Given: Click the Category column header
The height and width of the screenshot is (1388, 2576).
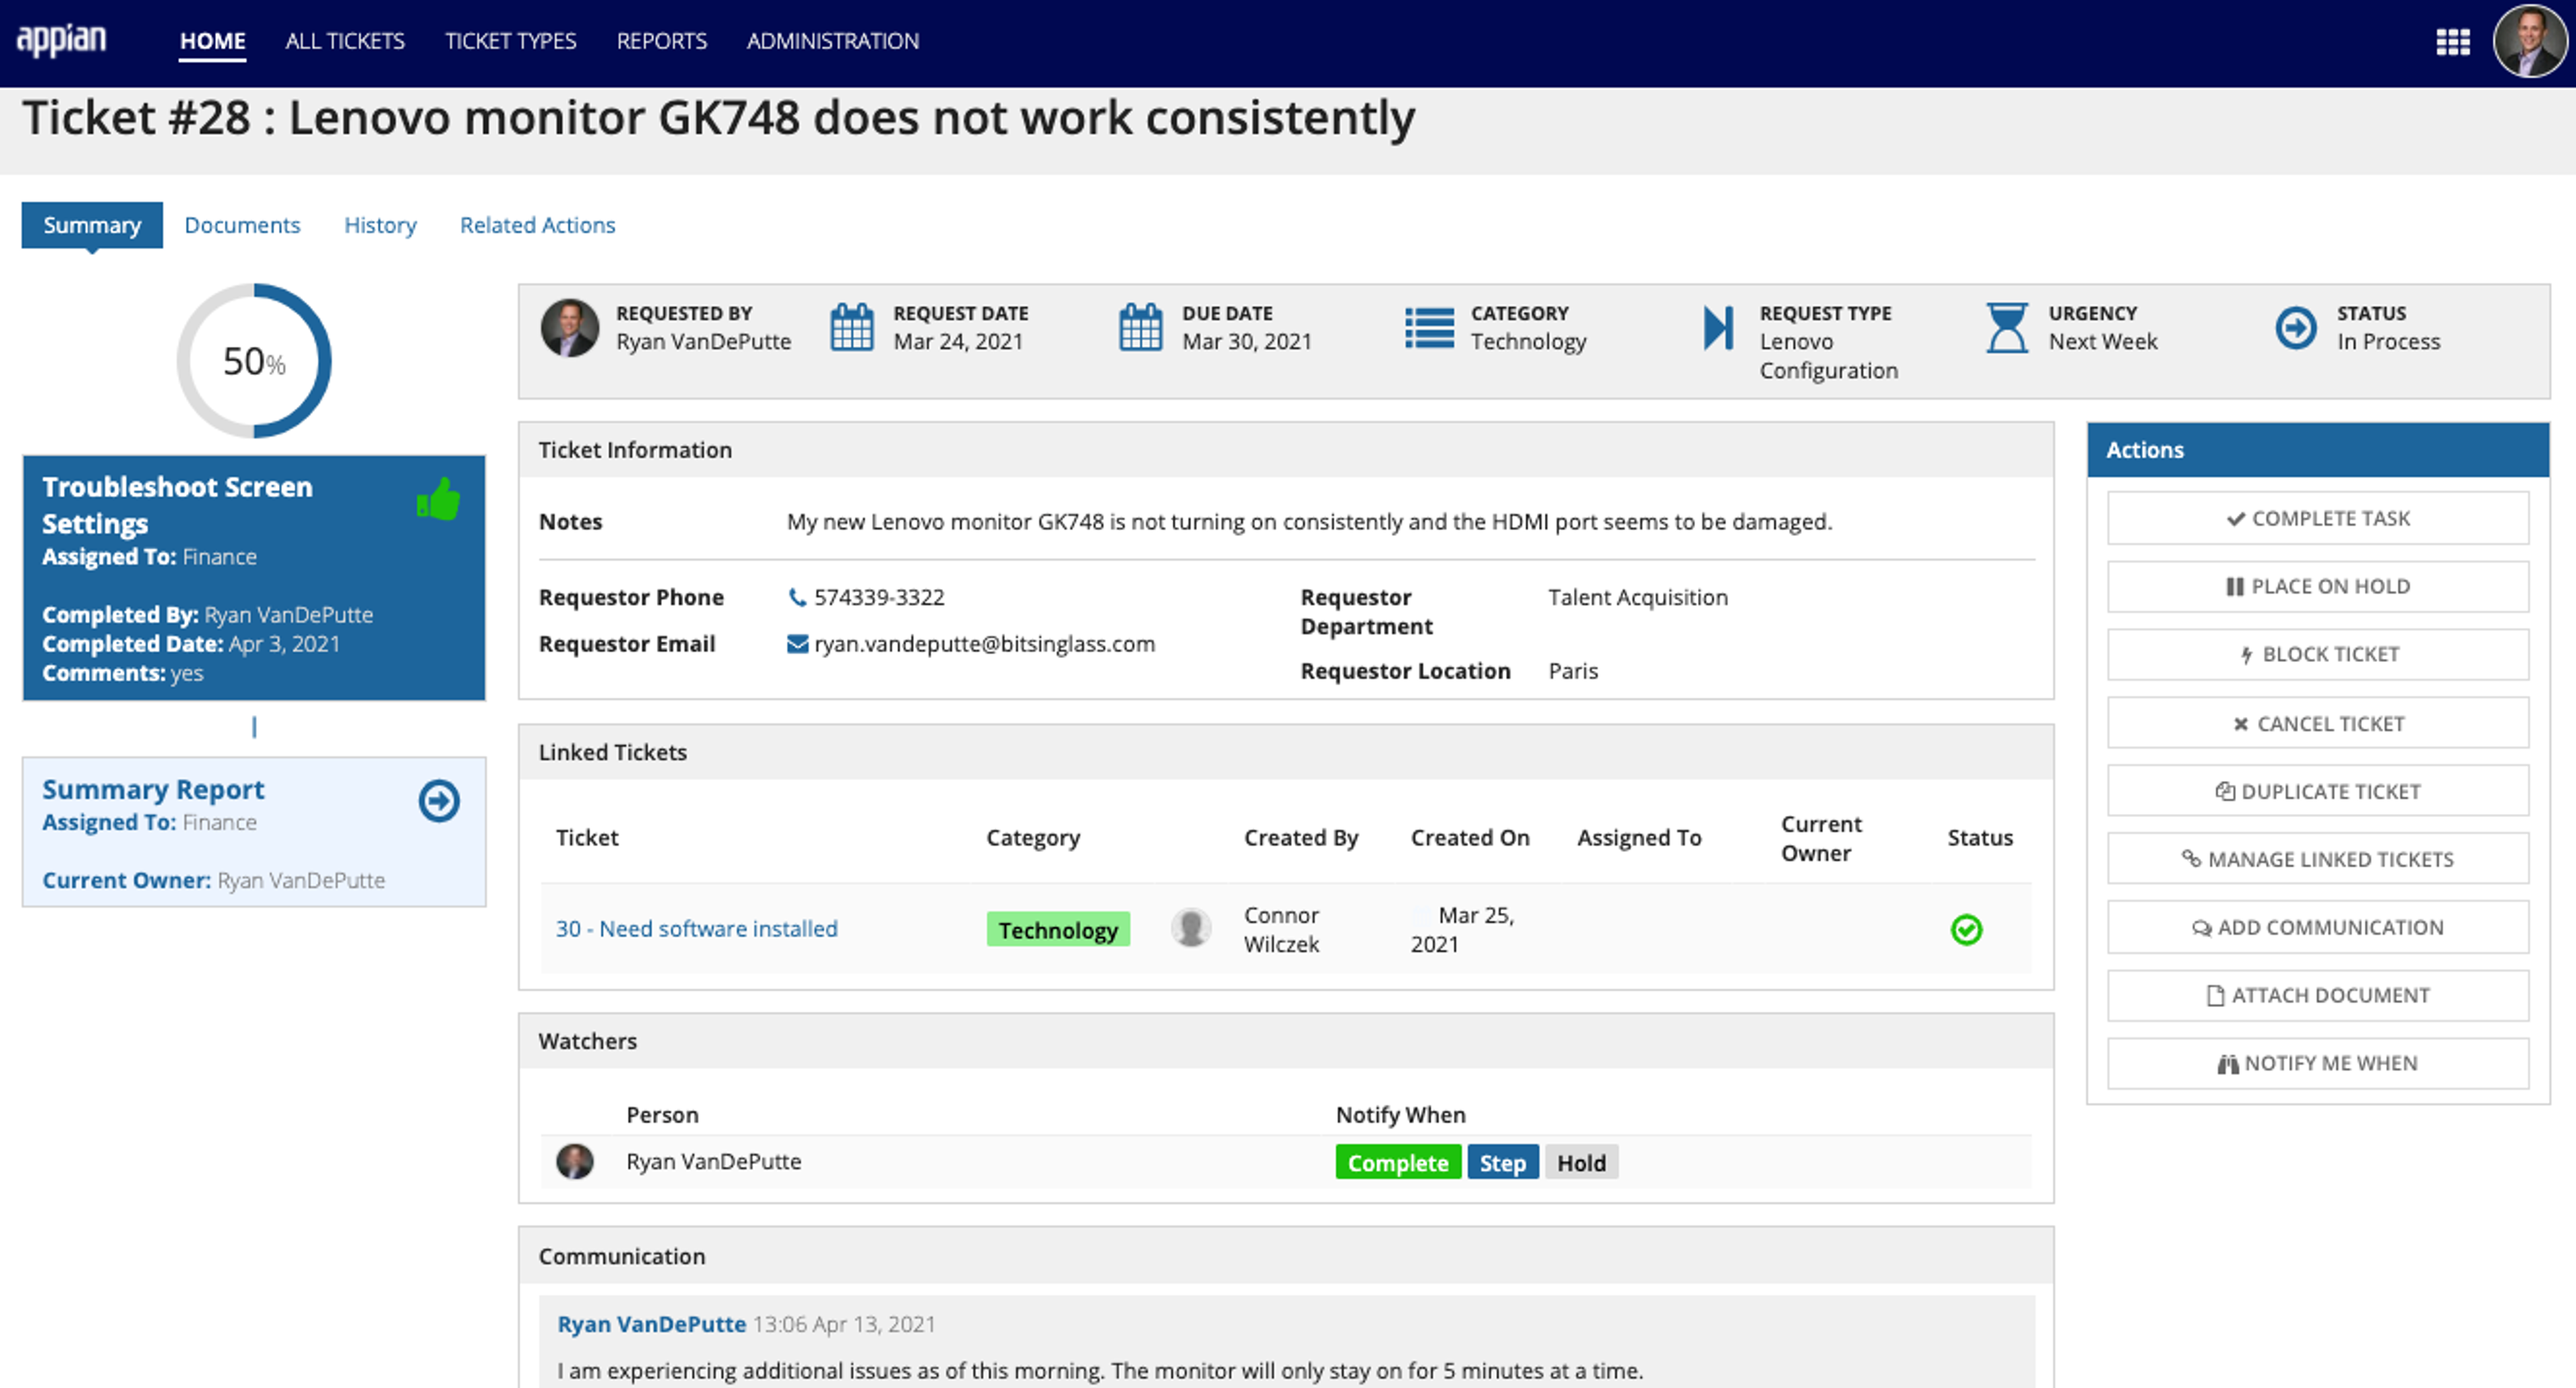Looking at the screenshot, I should point(1033,838).
